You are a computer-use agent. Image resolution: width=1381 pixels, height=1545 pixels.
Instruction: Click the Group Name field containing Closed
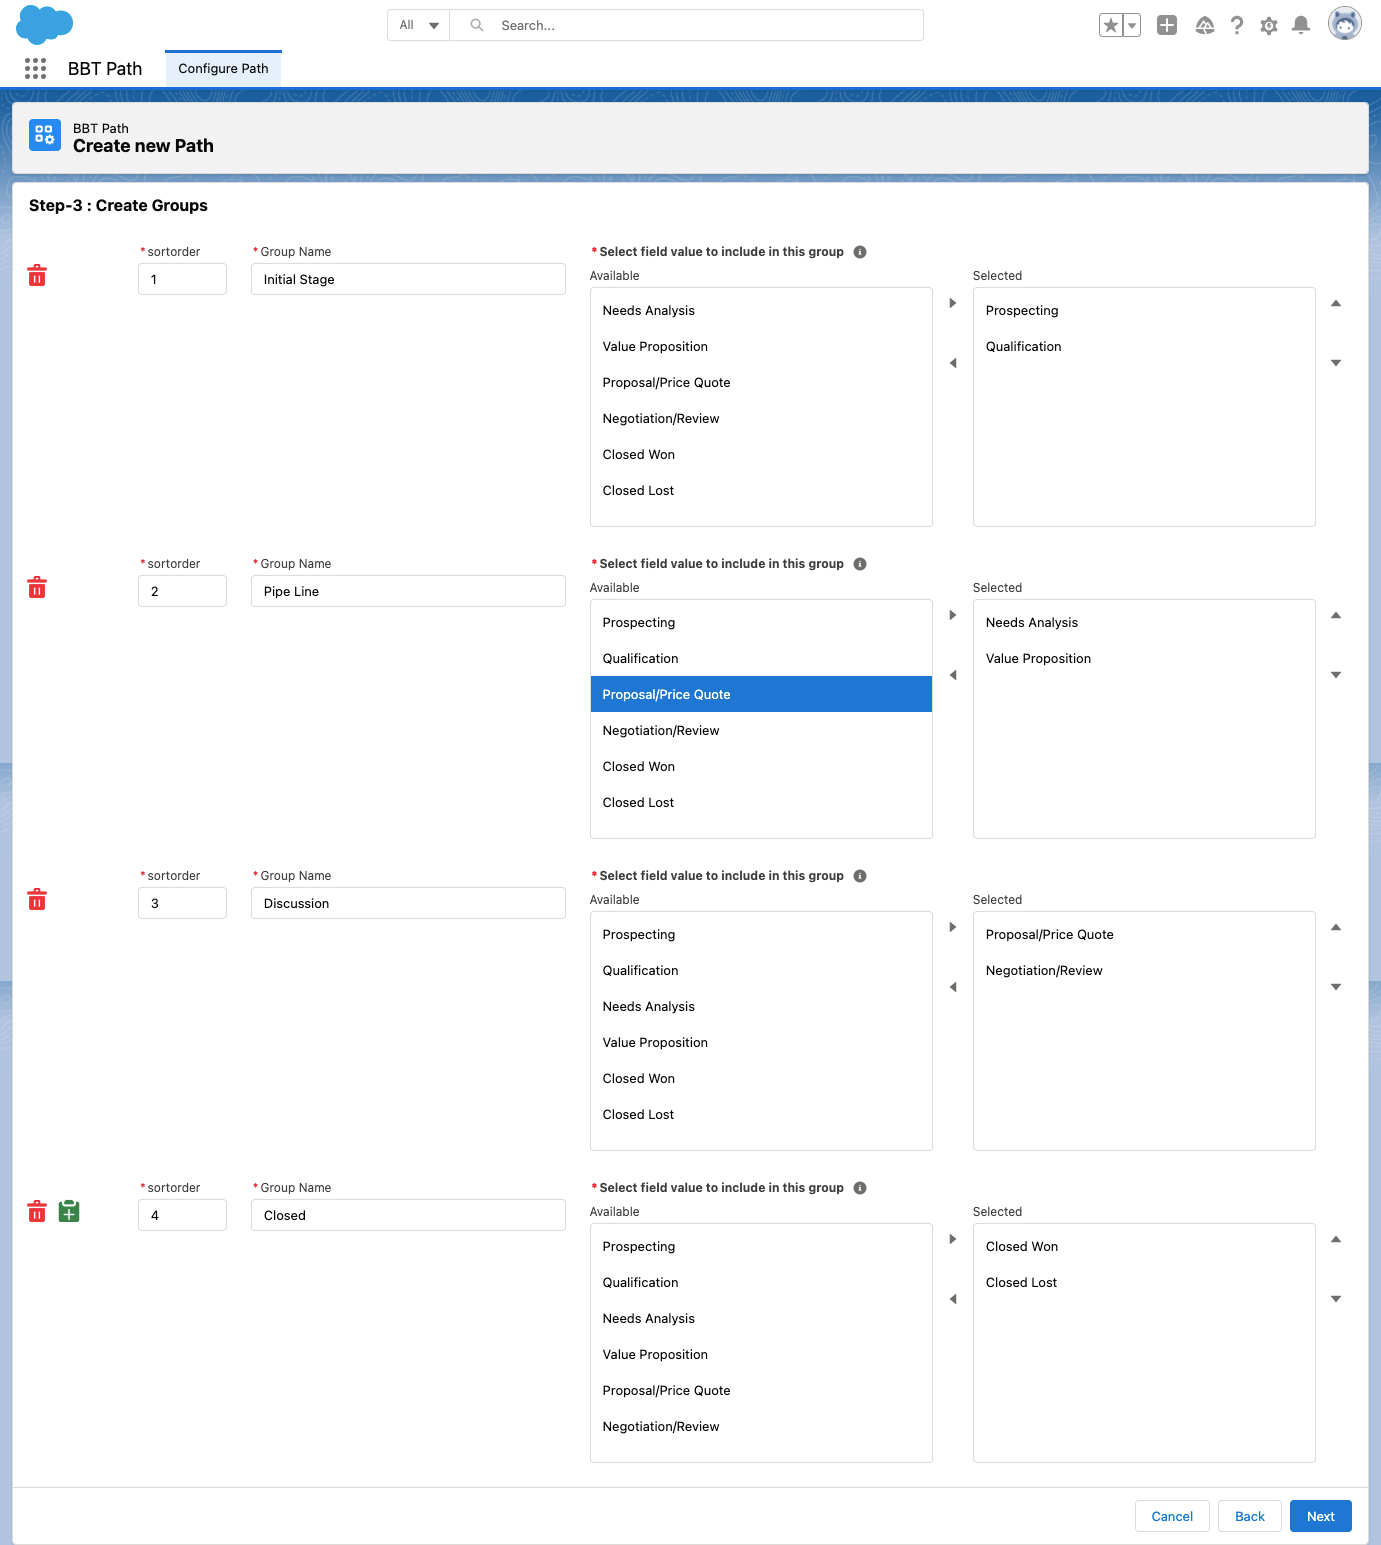tap(408, 1215)
